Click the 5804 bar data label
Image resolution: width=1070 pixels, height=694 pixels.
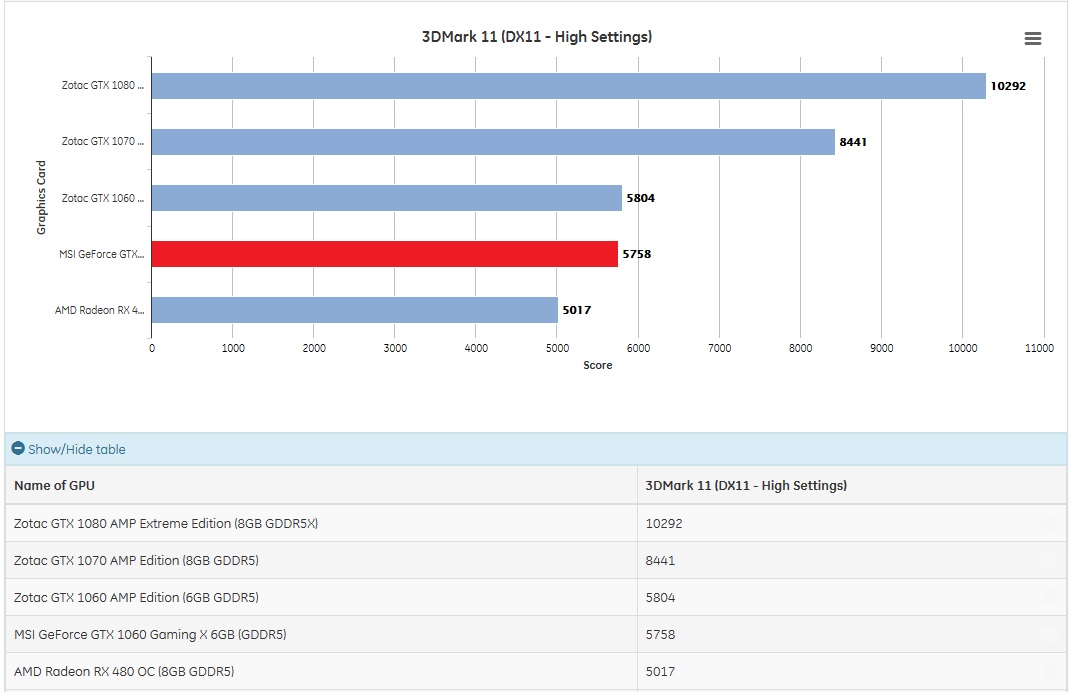pyautogui.click(x=641, y=198)
